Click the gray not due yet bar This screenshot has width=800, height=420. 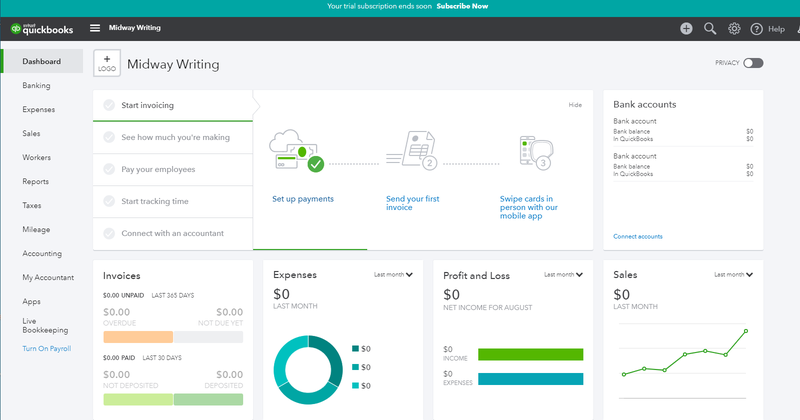pos(208,337)
